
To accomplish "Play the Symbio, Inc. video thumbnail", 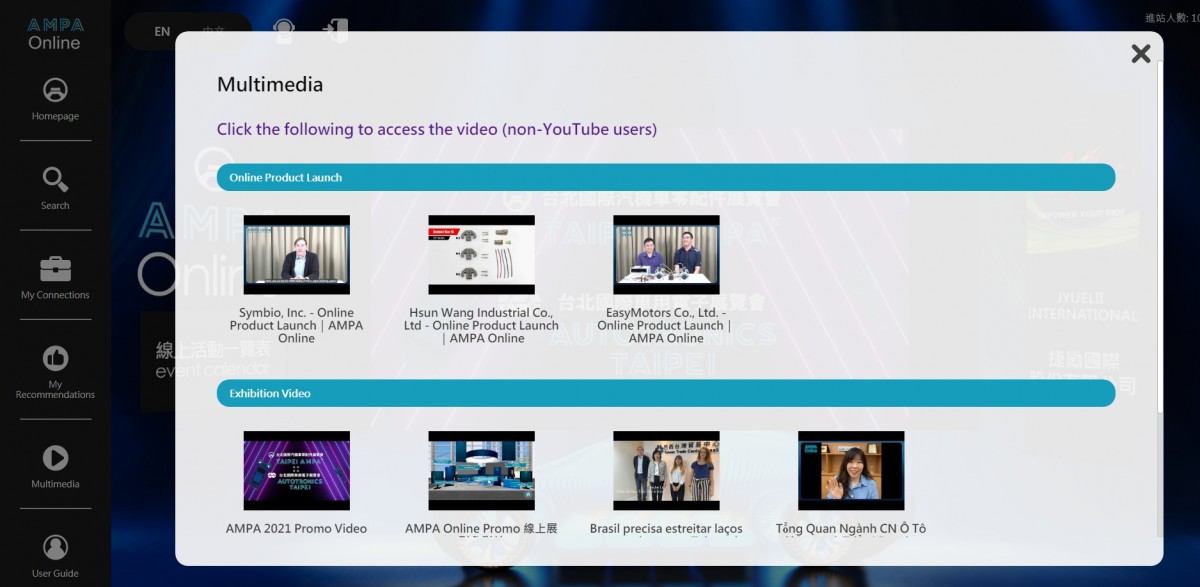I will [297, 255].
